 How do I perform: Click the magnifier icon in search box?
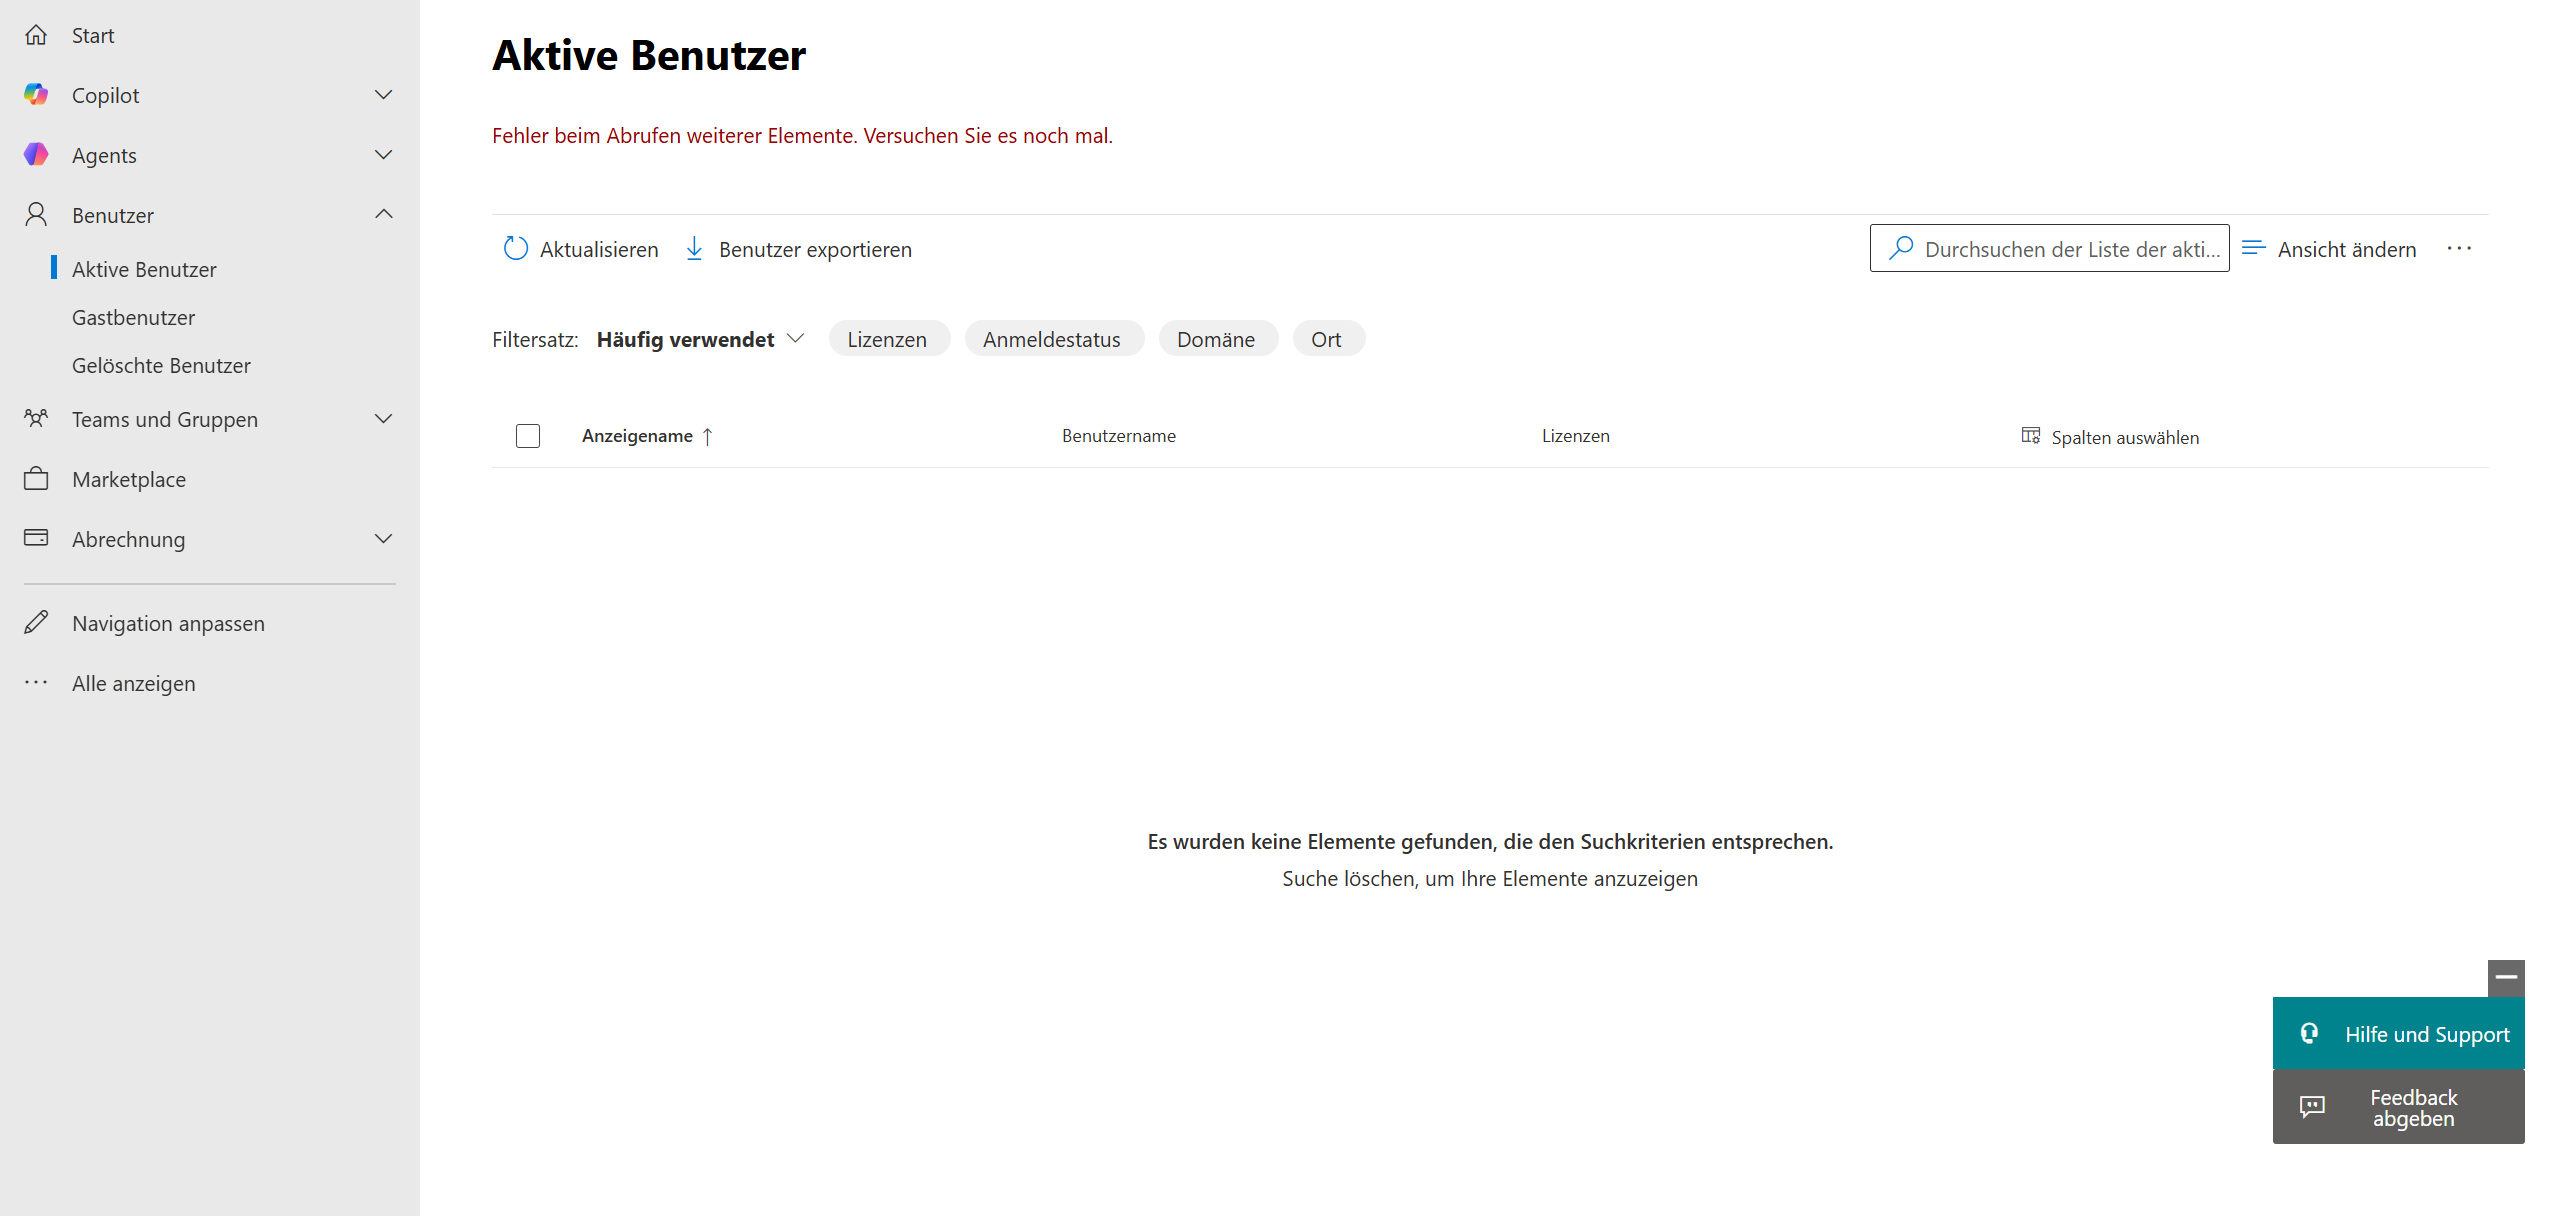click(x=1900, y=248)
